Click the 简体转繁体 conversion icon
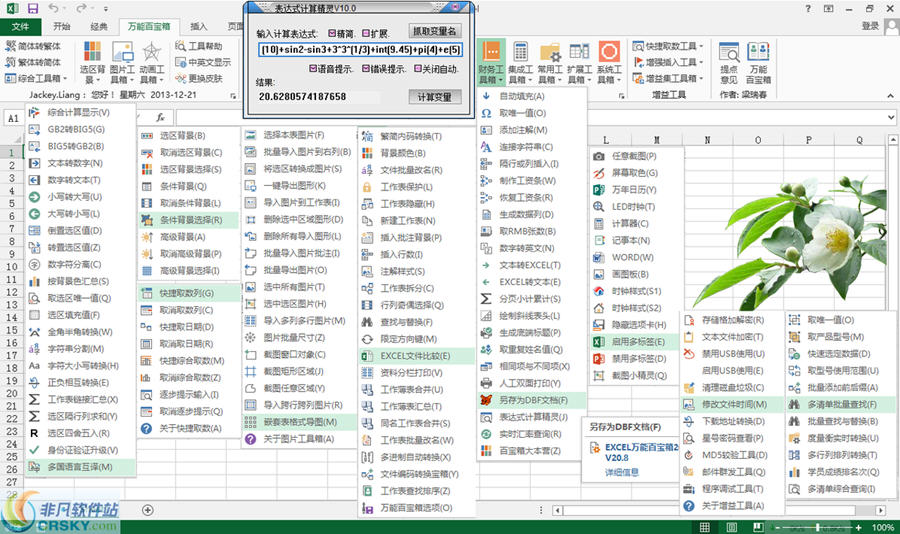 tap(10, 46)
